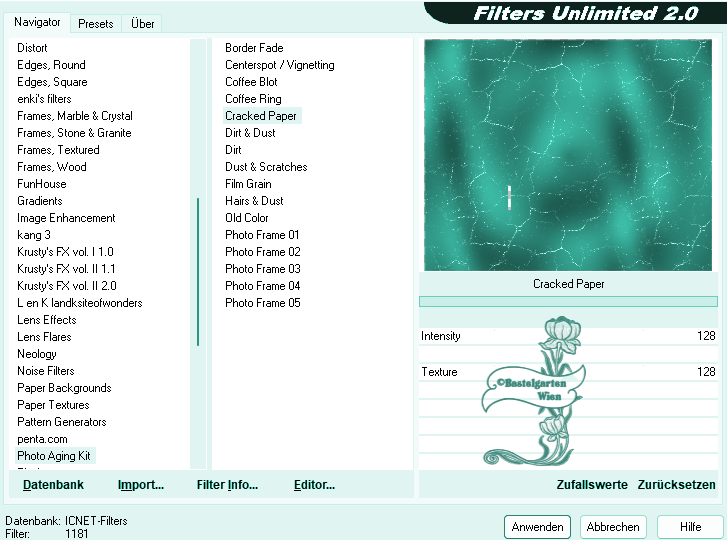Screen dimensions: 727x540
Task: Open the Presets tab
Action: (96, 24)
